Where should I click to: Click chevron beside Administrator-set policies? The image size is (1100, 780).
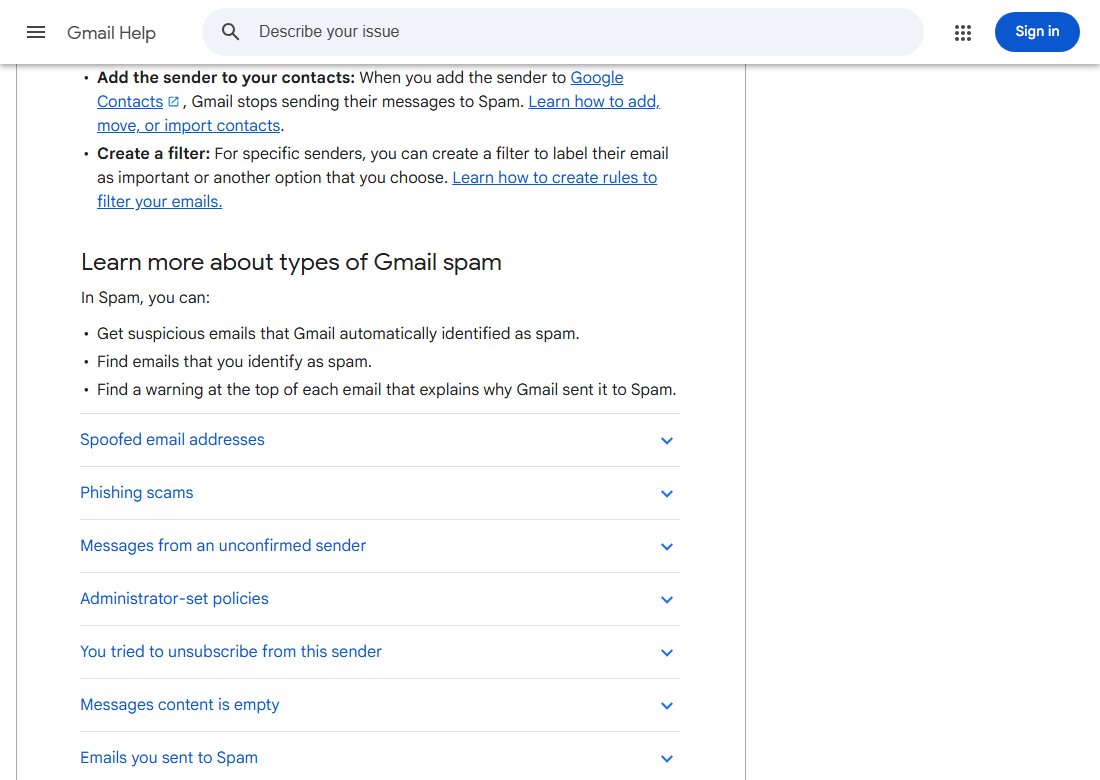pos(666,600)
